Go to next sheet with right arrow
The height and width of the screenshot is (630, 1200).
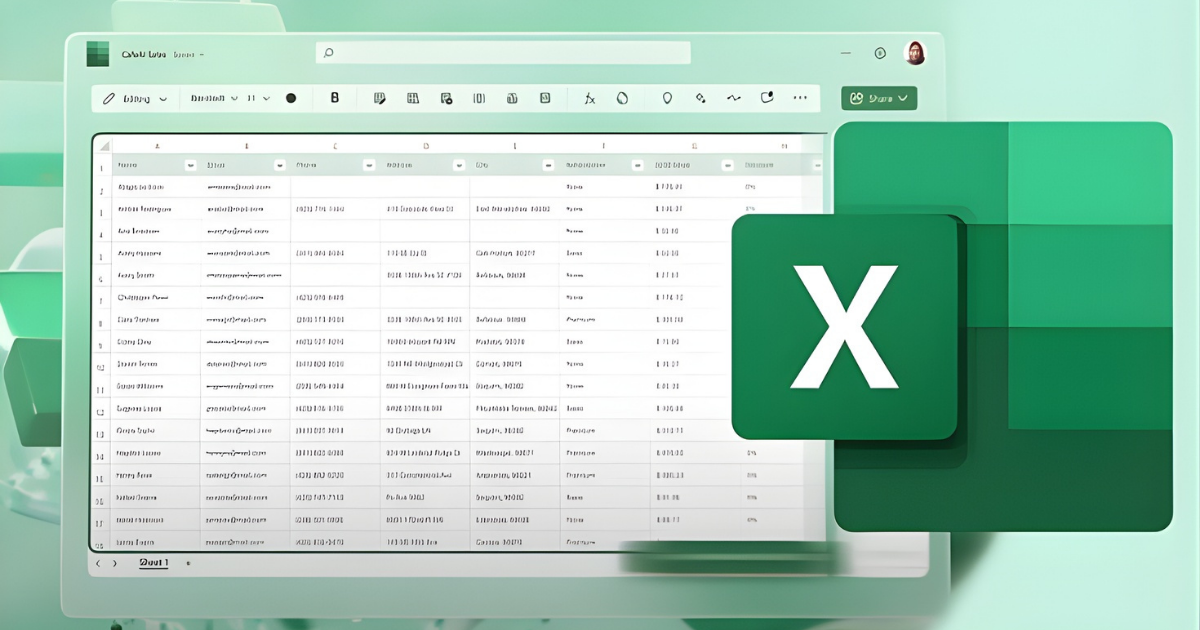(x=115, y=564)
